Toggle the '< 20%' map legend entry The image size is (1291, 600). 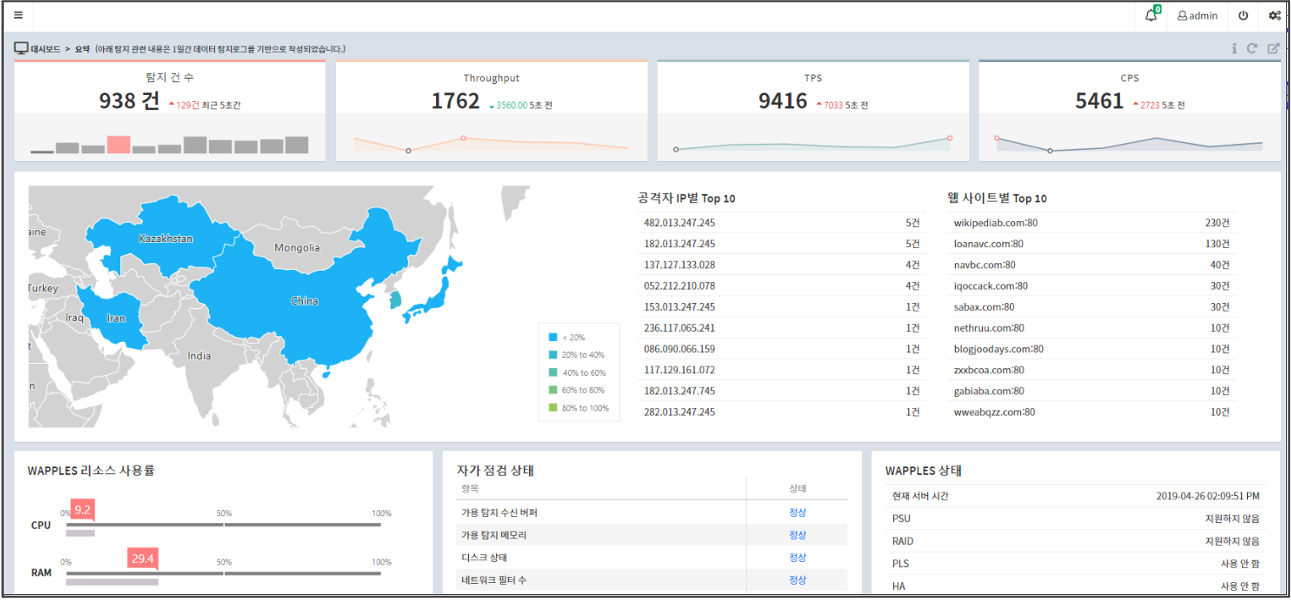[566, 337]
